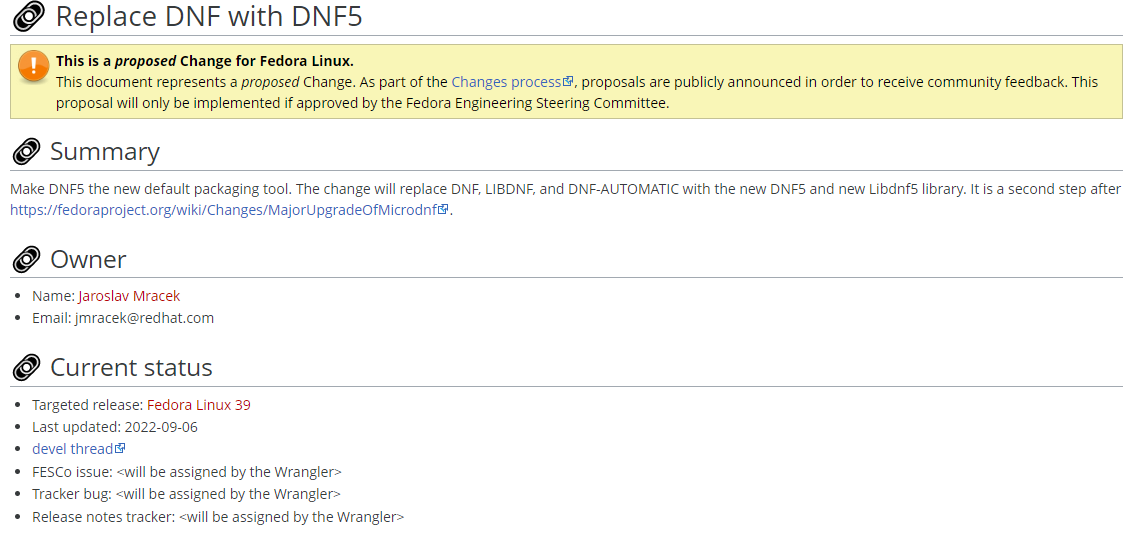1138x534 pixels.
Task: Click the jmracek@redhat.com email address
Action: coord(144,318)
